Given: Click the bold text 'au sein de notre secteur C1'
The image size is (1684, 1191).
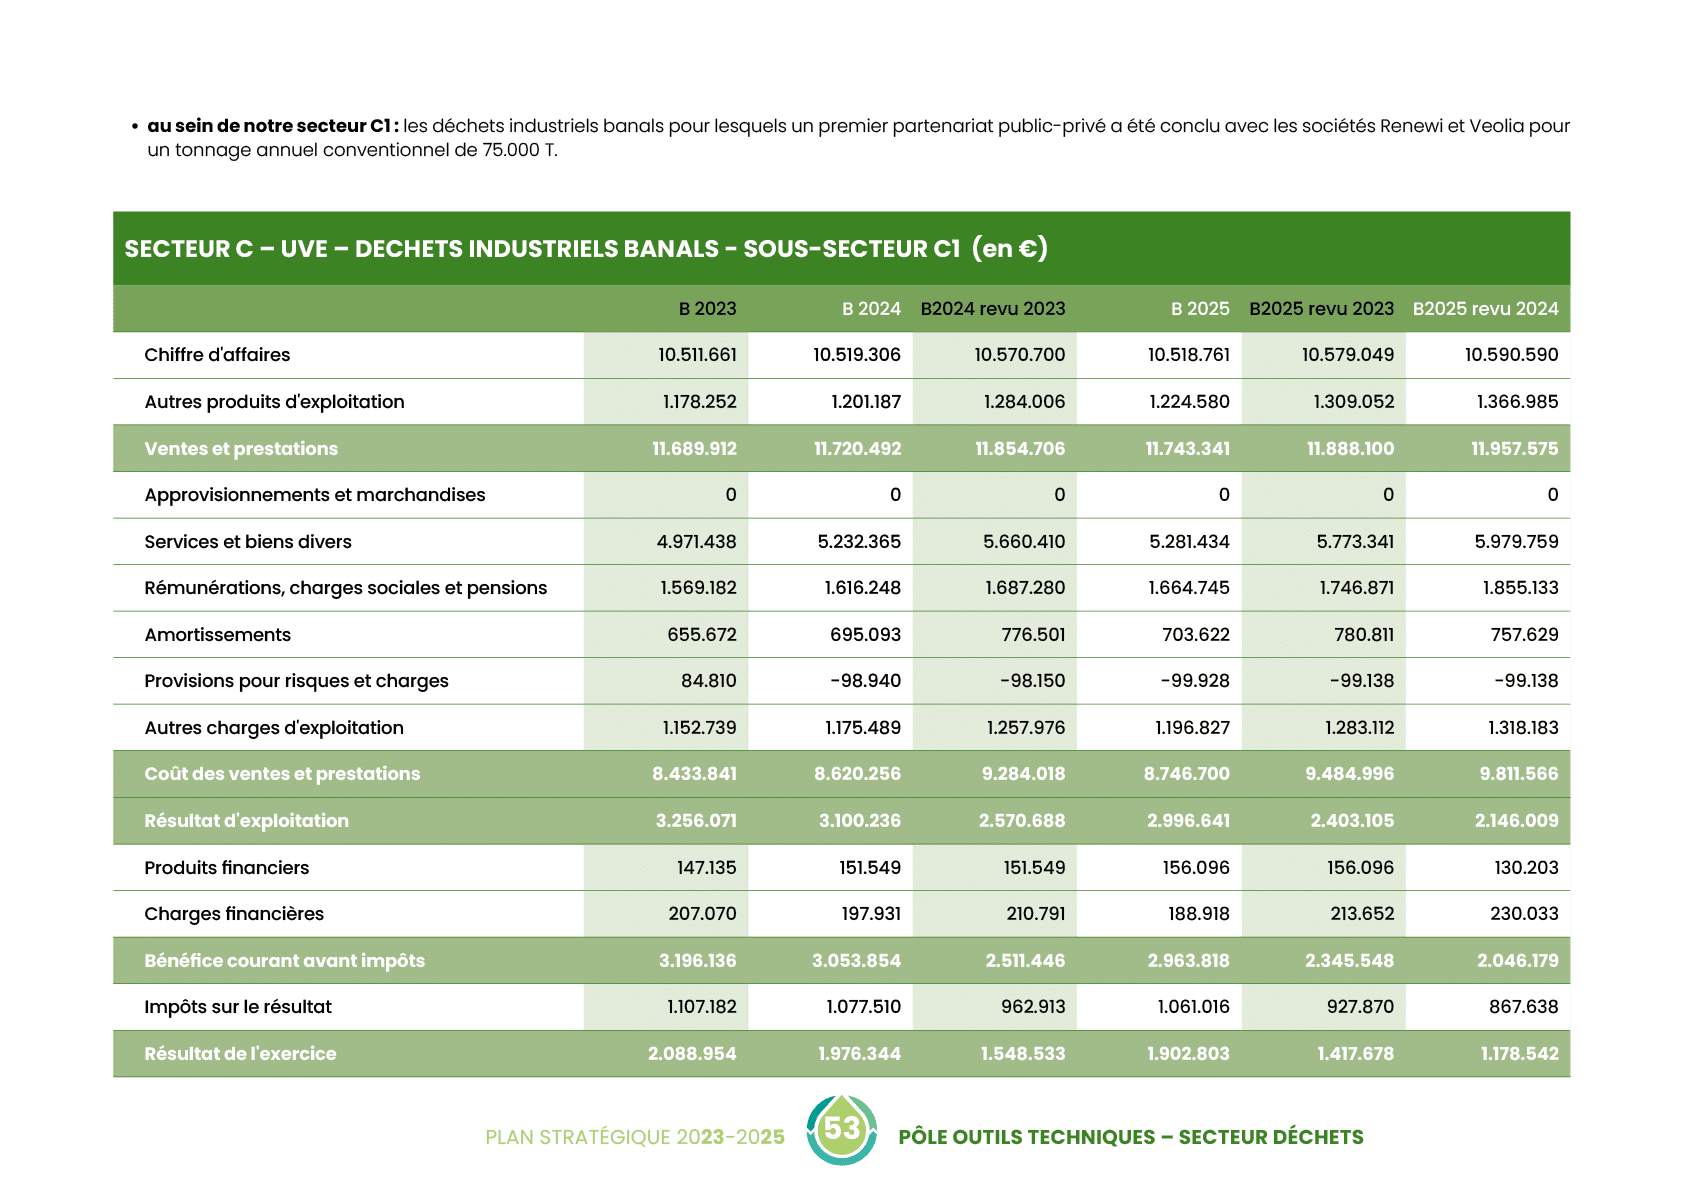Looking at the screenshot, I should 273,126.
